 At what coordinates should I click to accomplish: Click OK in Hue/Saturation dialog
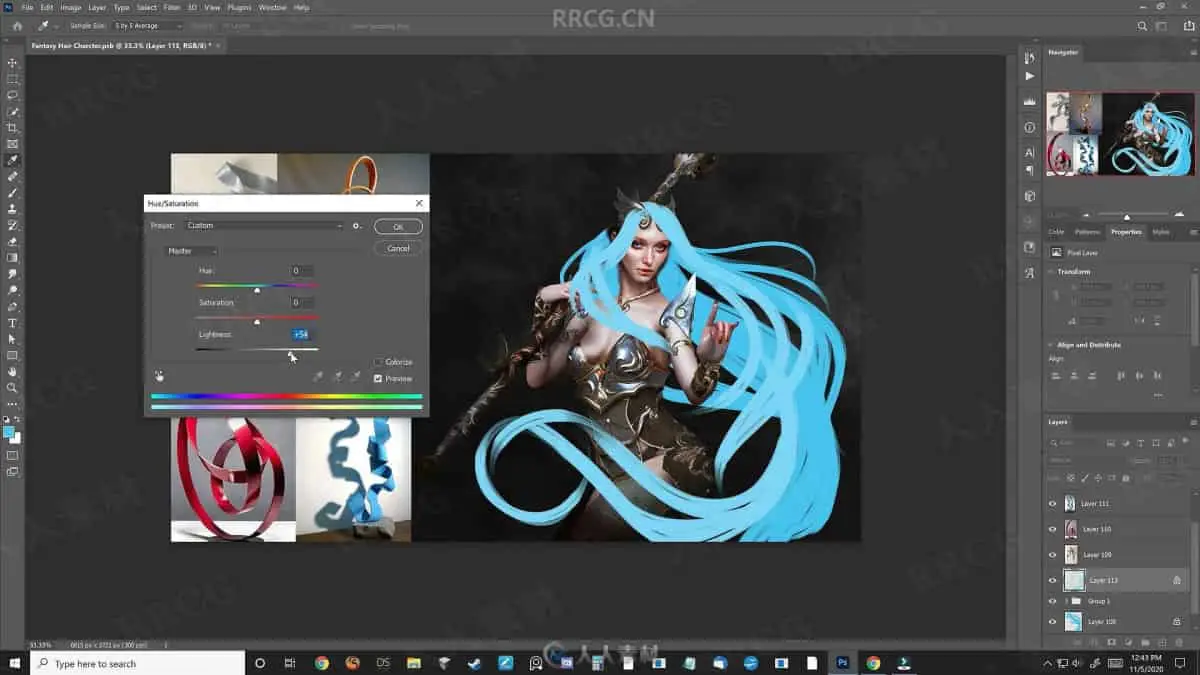[398, 227]
